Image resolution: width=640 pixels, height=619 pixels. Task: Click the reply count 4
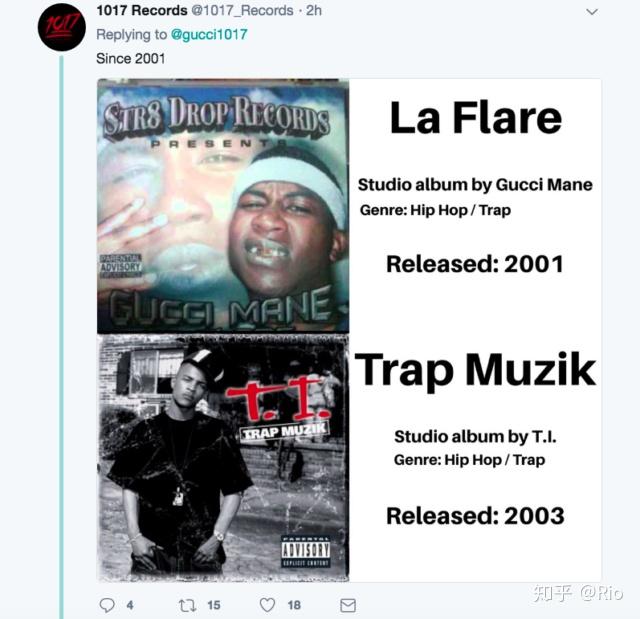[x=130, y=605]
